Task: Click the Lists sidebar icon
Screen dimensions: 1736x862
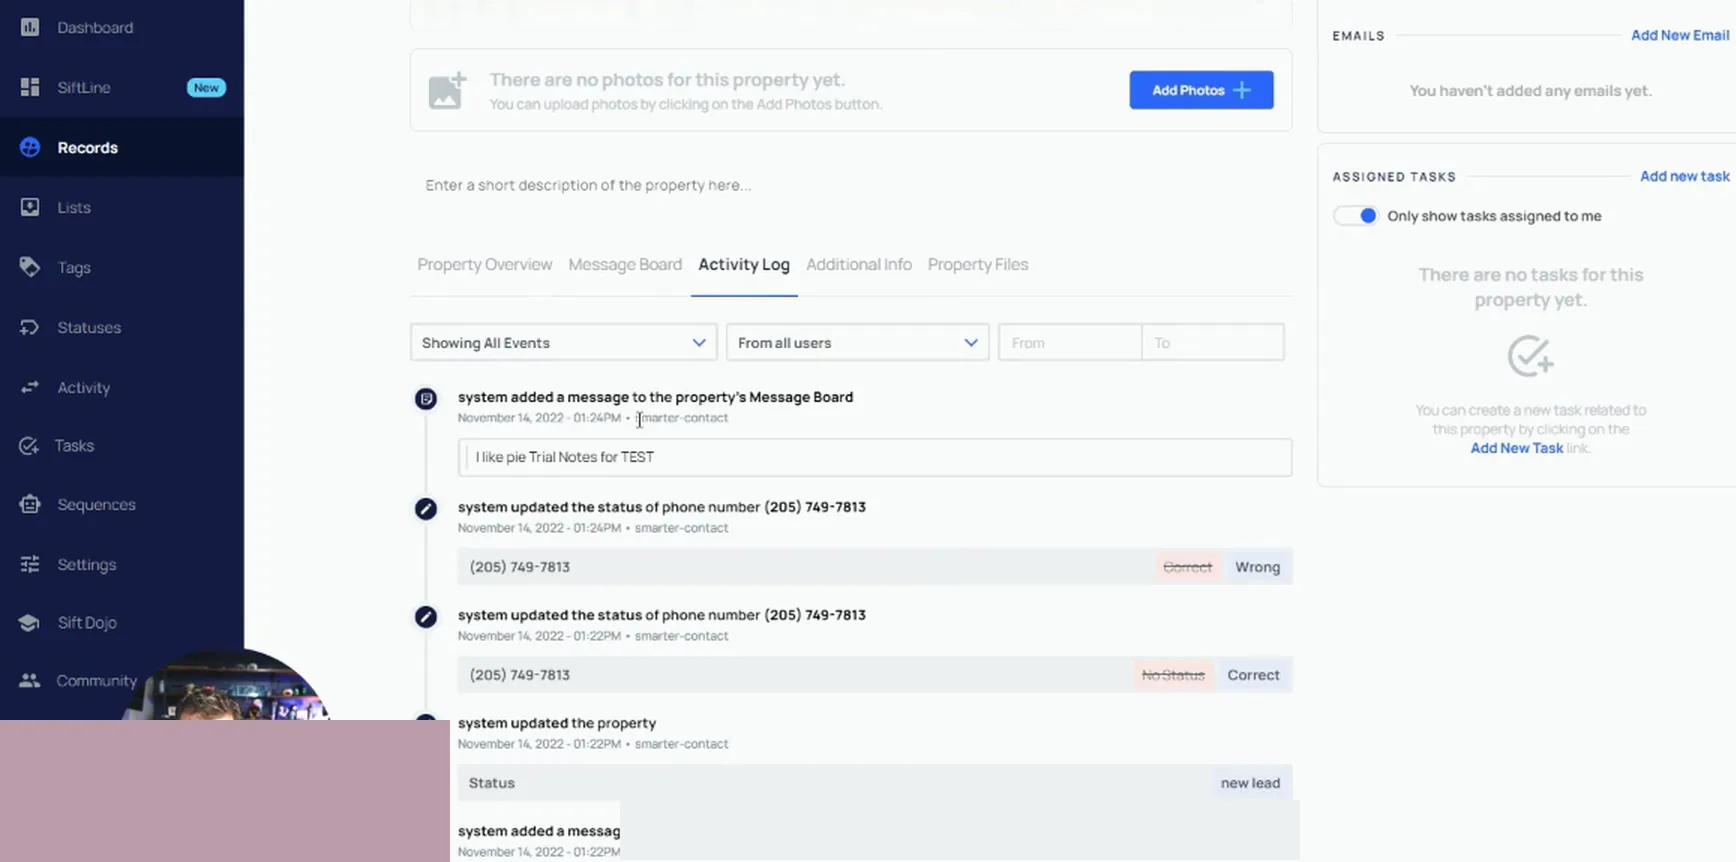Action: point(30,207)
